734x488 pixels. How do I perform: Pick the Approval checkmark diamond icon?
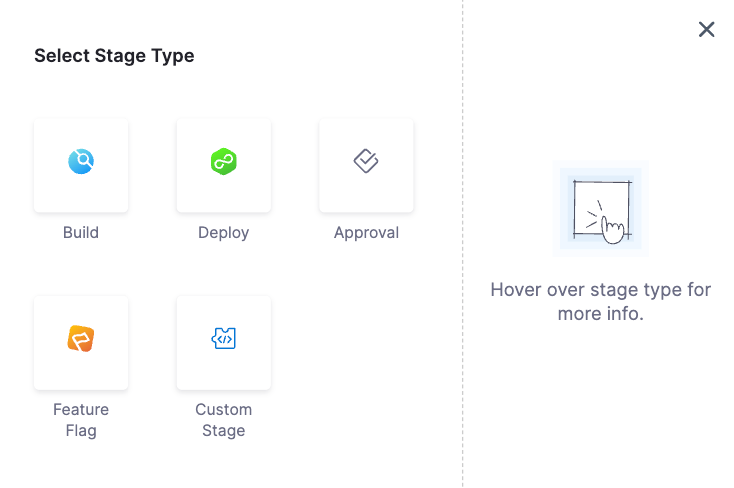(x=366, y=161)
